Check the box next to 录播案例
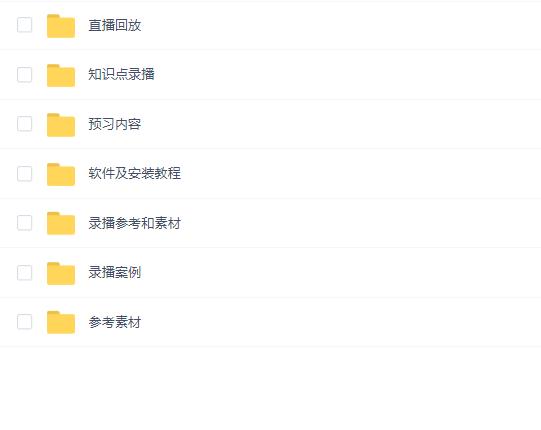The image size is (541, 430). point(24,273)
